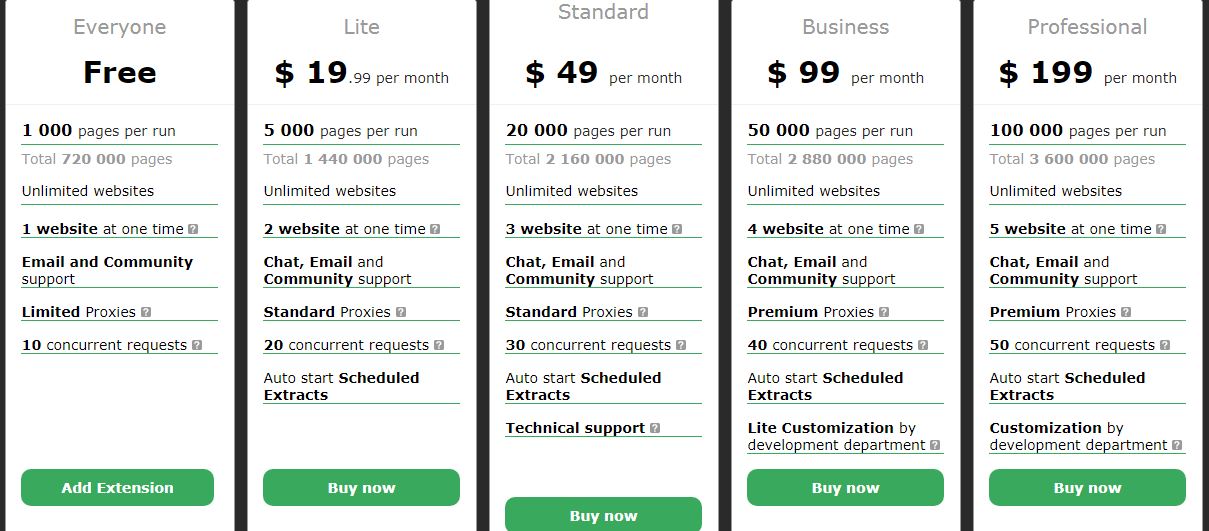Click Auto start Scheduled Extracts in Lite plan
This screenshot has width=1209, height=531.
[x=341, y=386]
